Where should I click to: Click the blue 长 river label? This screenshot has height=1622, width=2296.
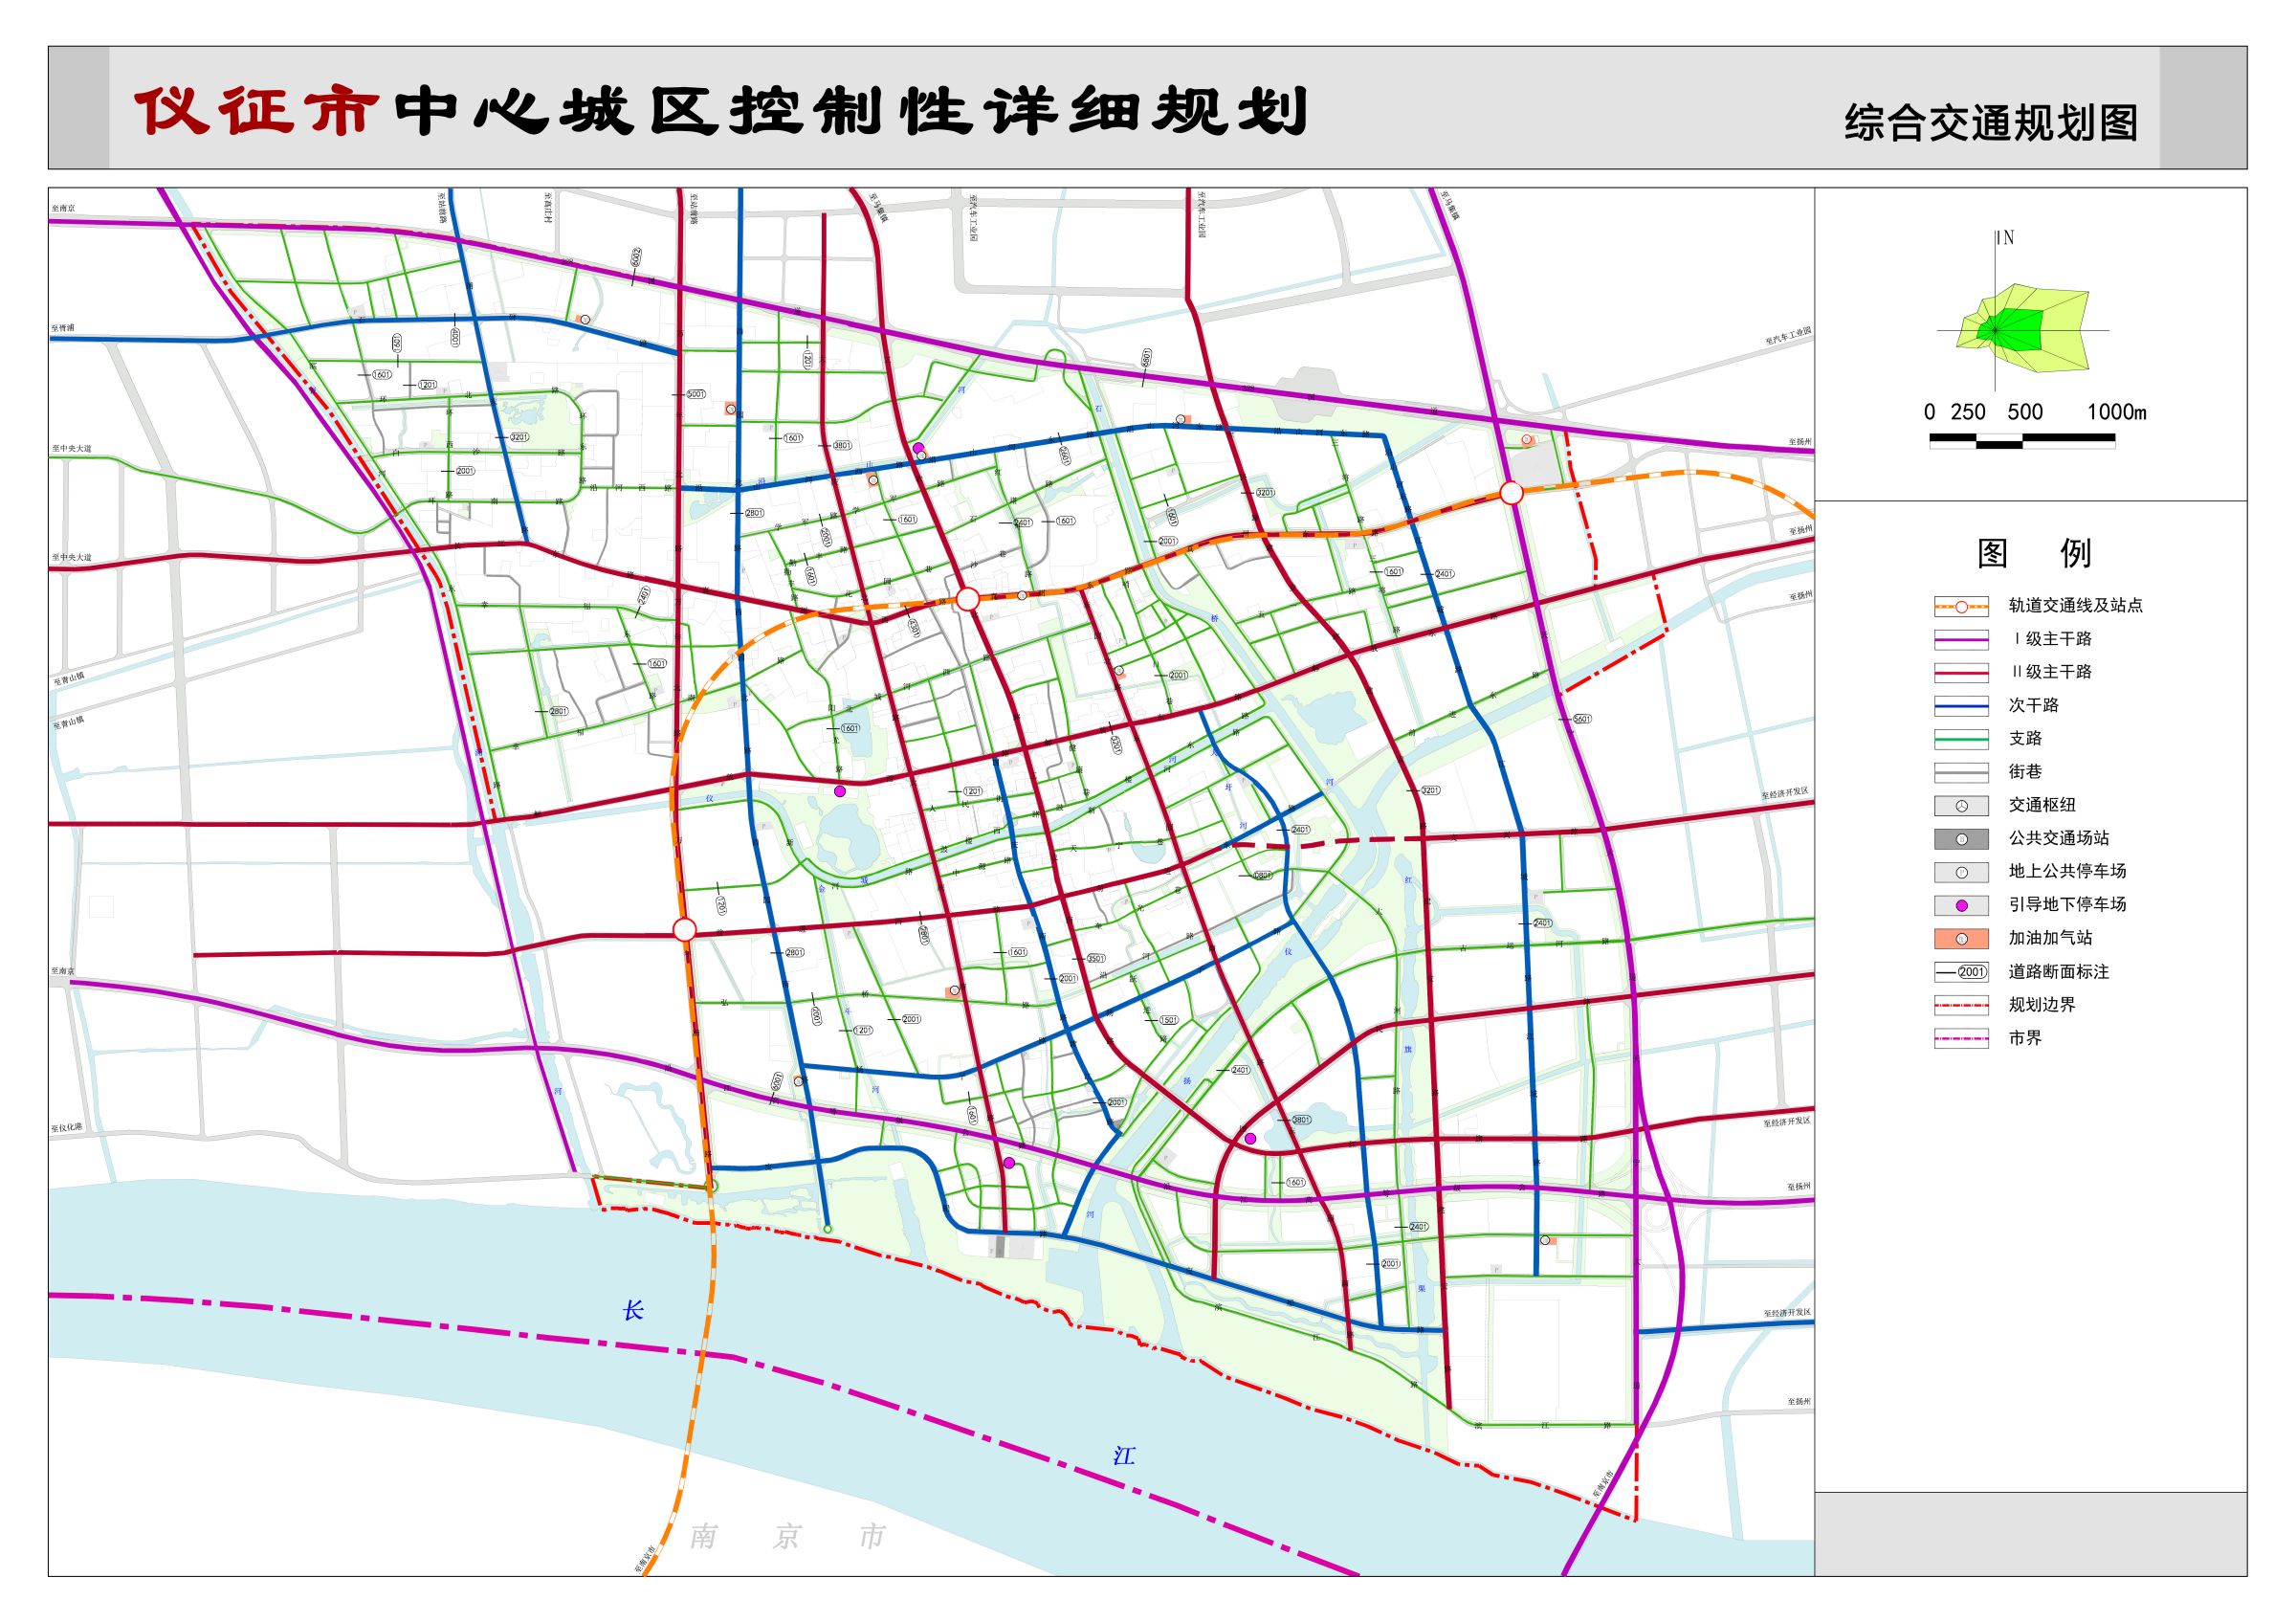coord(632,1310)
